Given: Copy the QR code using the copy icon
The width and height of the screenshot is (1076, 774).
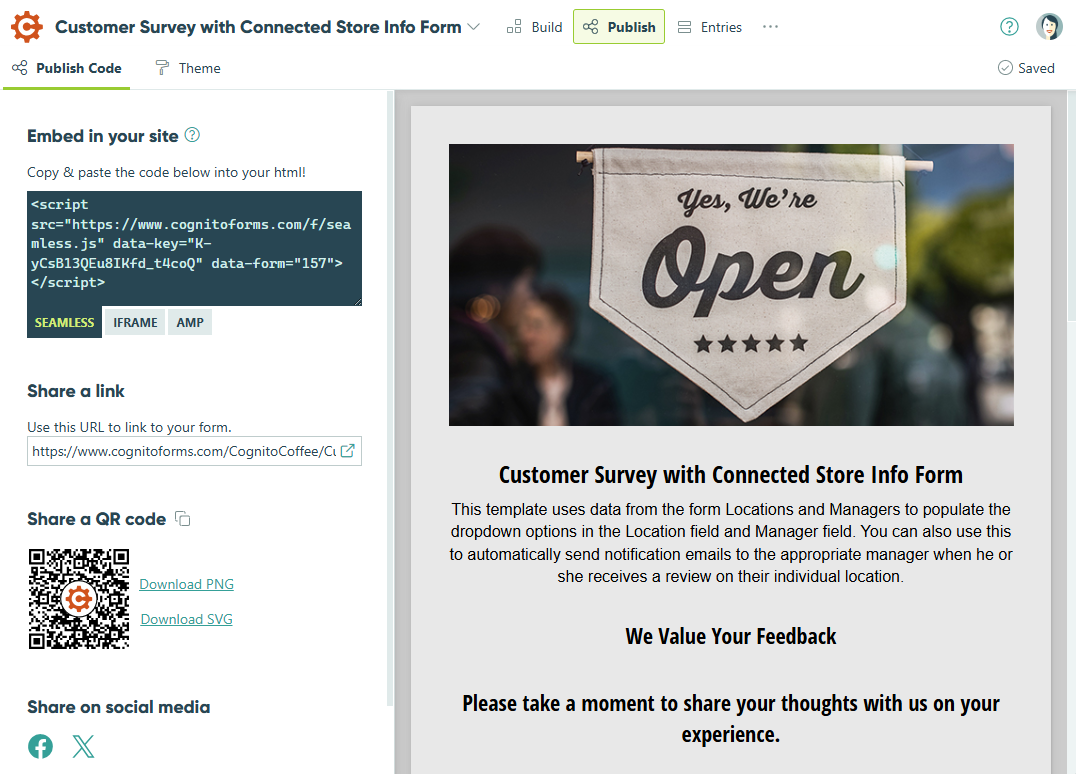Looking at the screenshot, I should coord(182,518).
